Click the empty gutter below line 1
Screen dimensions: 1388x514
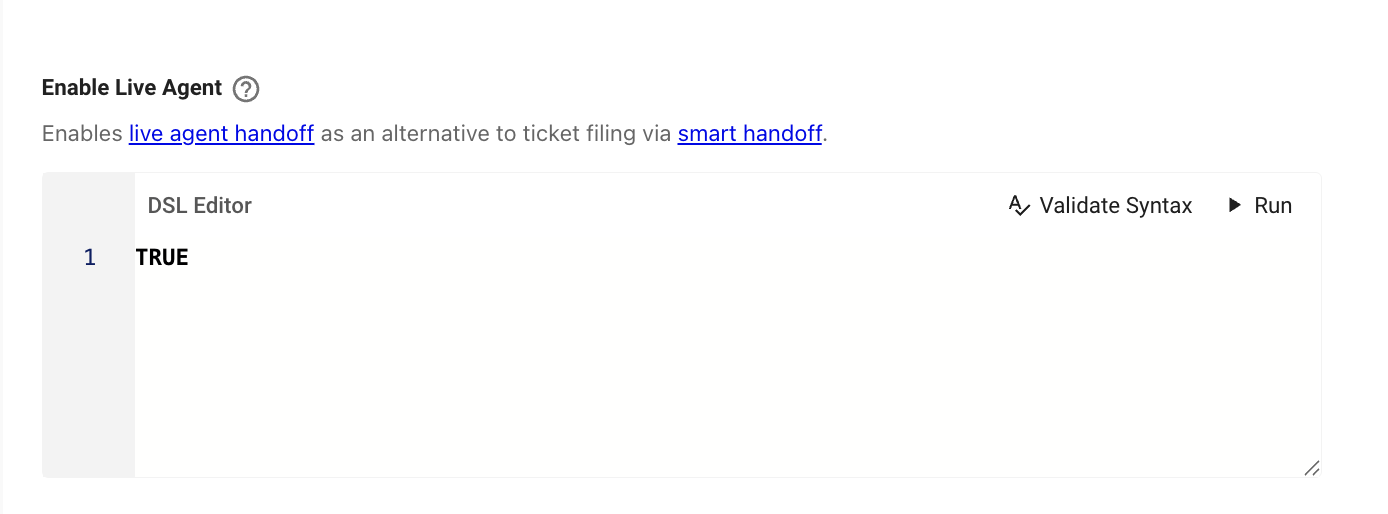[x=88, y=380]
